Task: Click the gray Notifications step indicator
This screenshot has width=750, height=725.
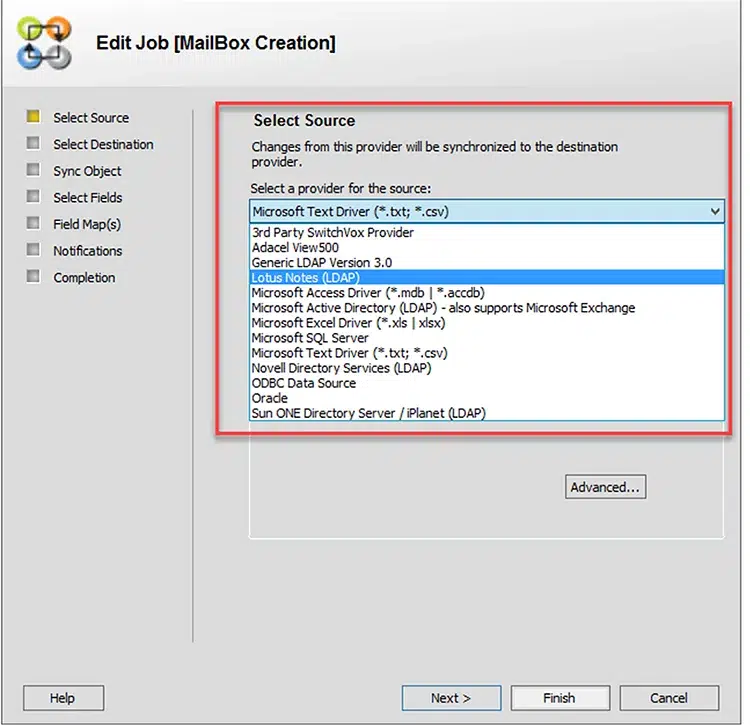Action: (x=33, y=249)
